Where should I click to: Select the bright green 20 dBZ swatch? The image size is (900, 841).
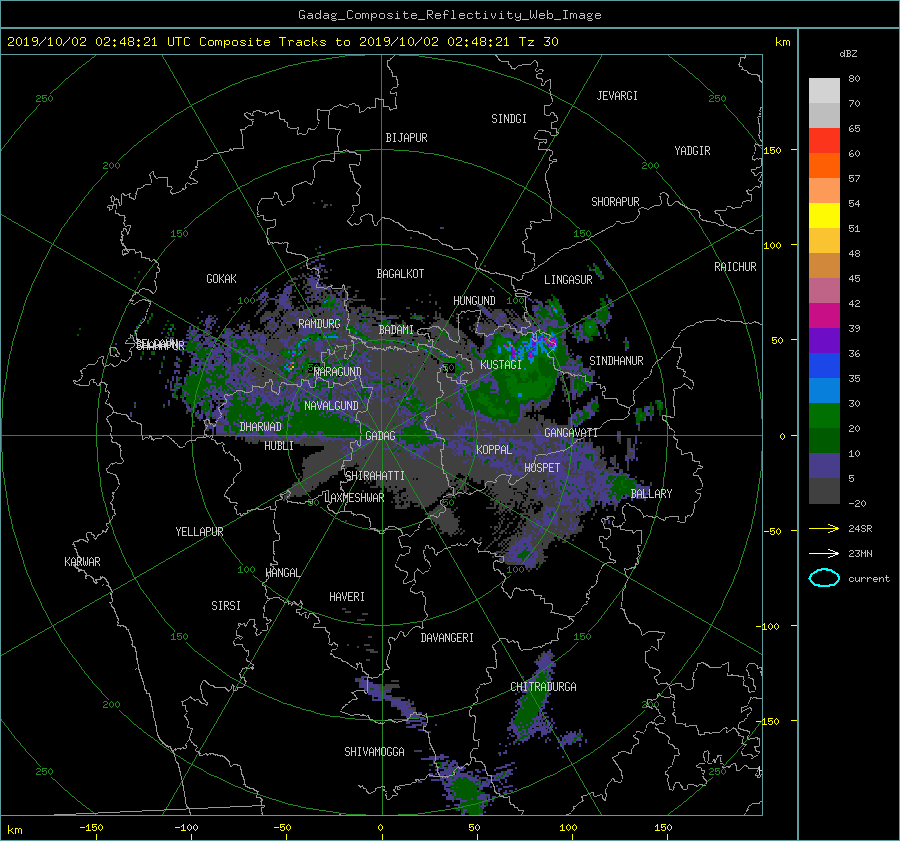(x=824, y=416)
